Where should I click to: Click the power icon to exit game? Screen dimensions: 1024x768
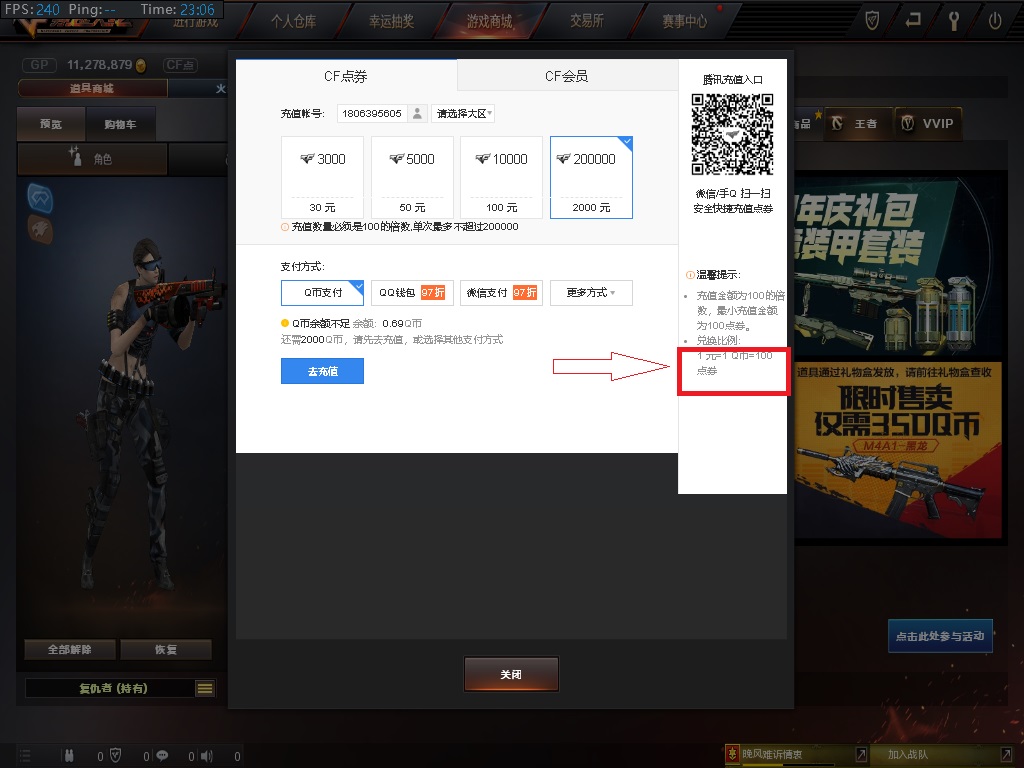(995, 20)
